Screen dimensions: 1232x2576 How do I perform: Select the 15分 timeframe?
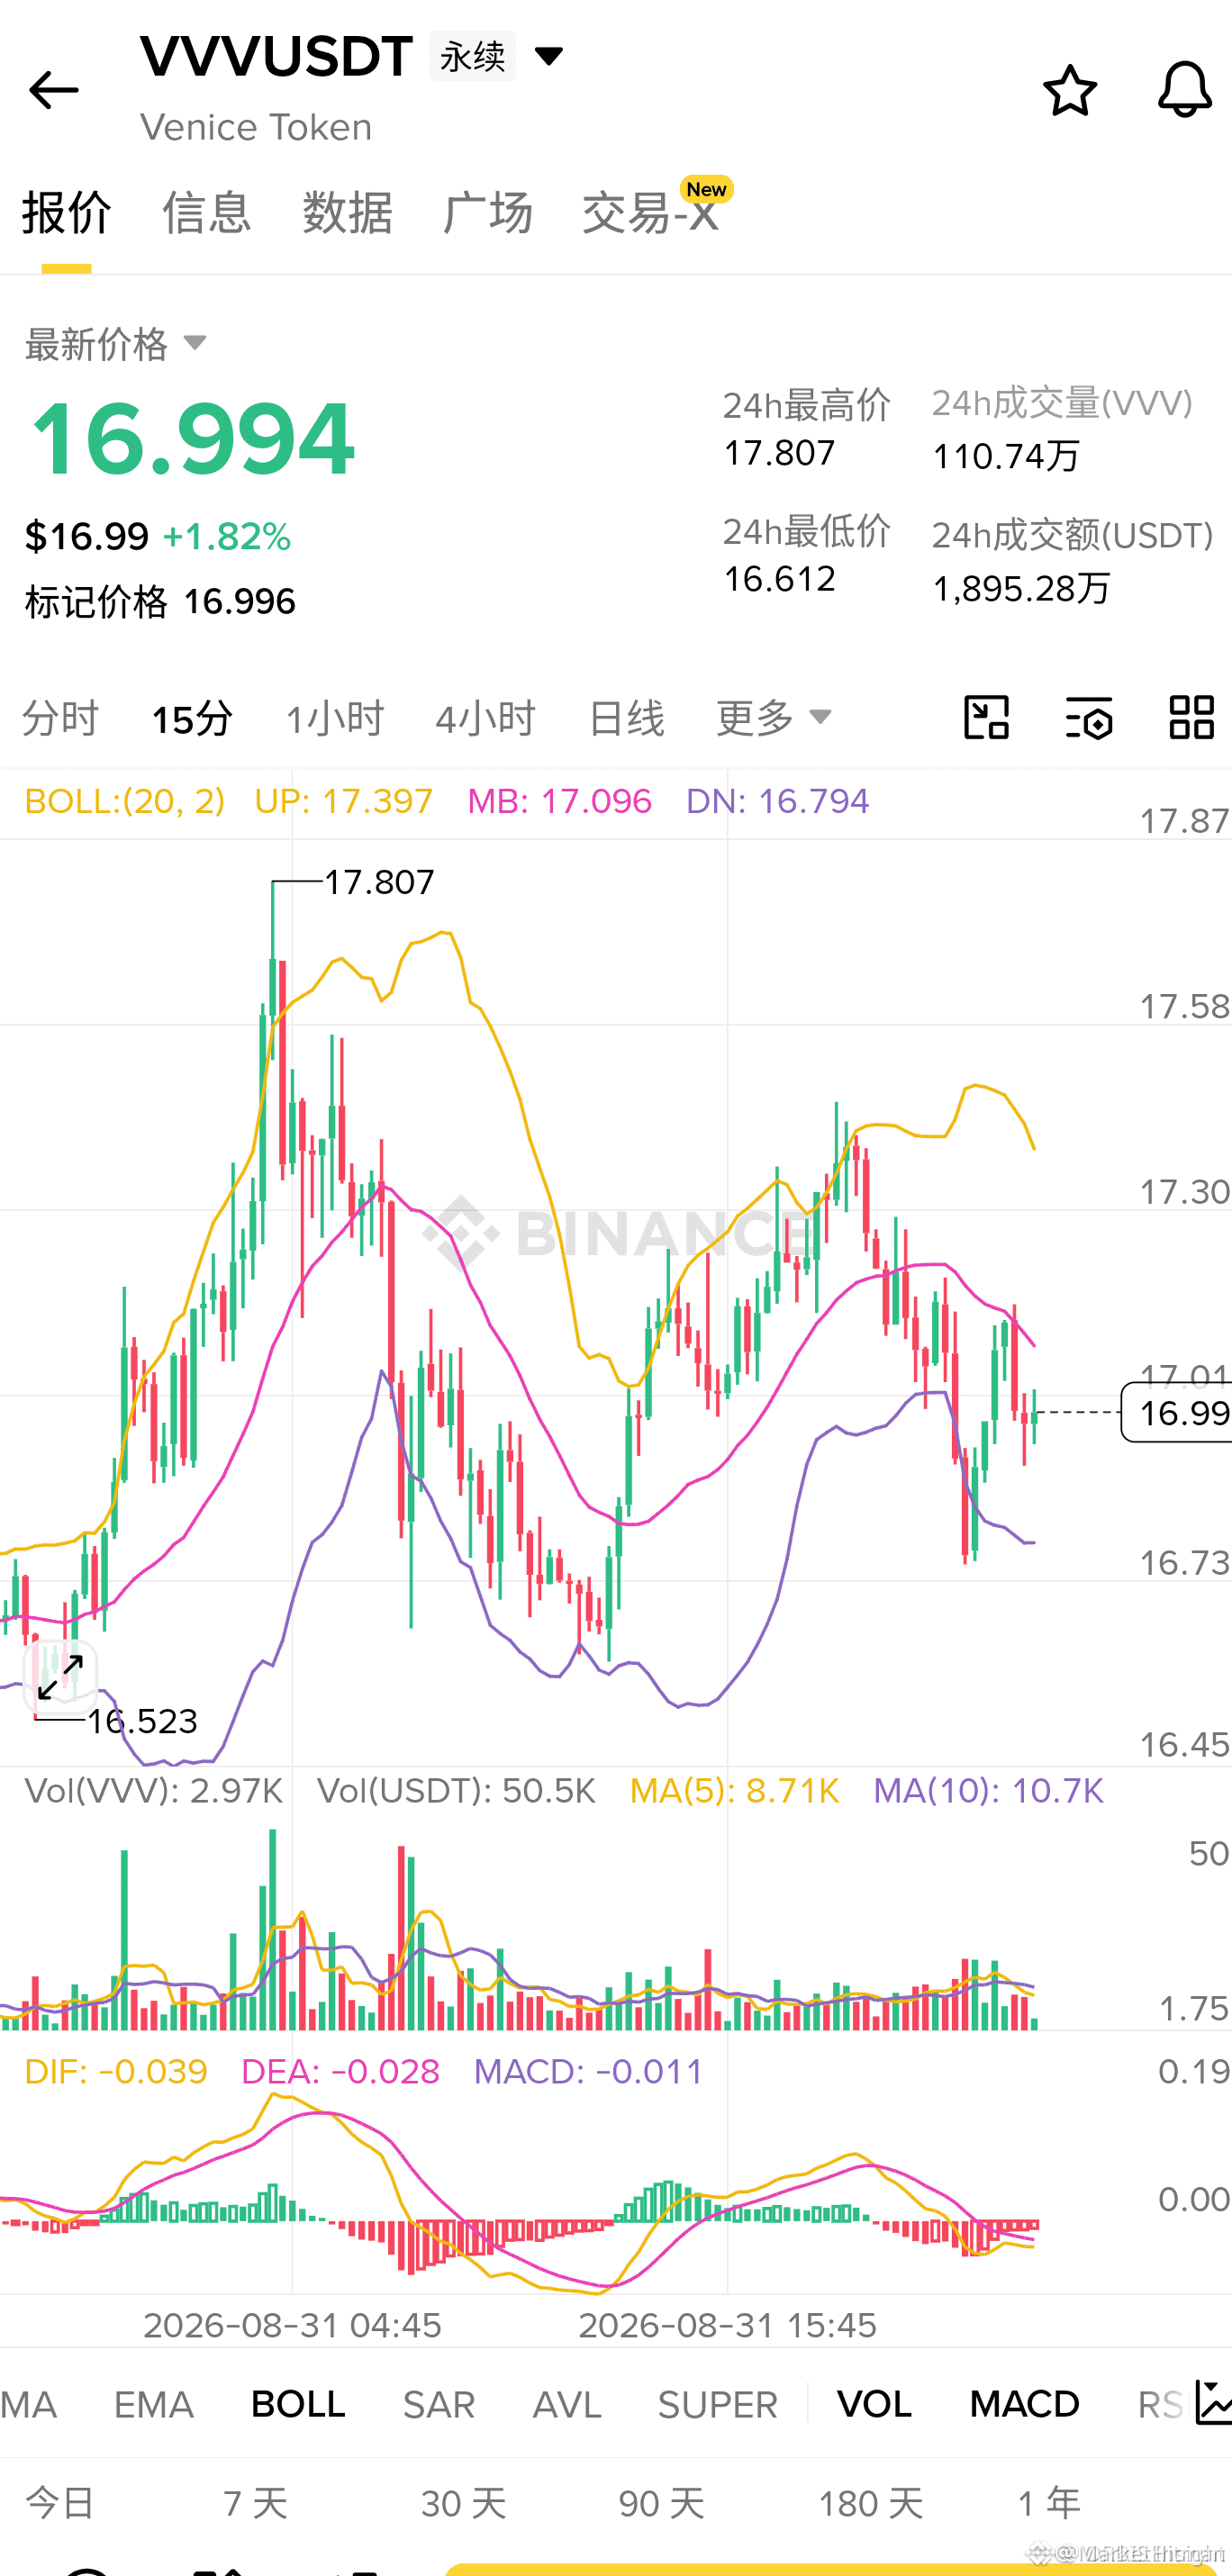(x=192, y=718)
